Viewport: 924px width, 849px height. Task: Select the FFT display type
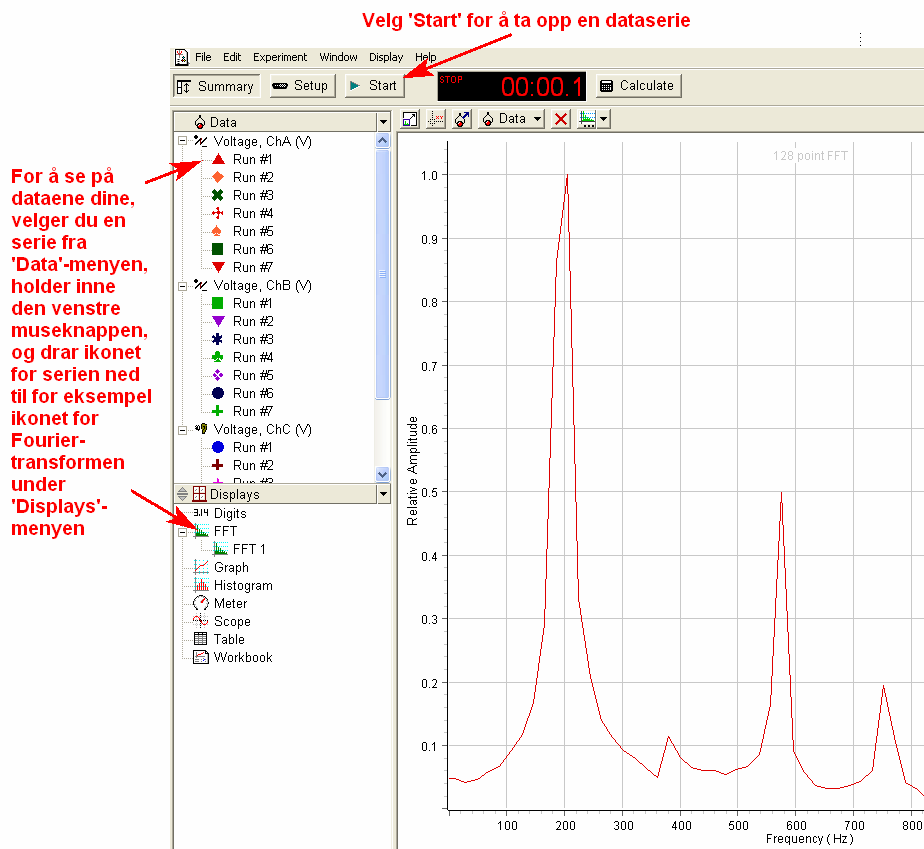coord(216,531)
